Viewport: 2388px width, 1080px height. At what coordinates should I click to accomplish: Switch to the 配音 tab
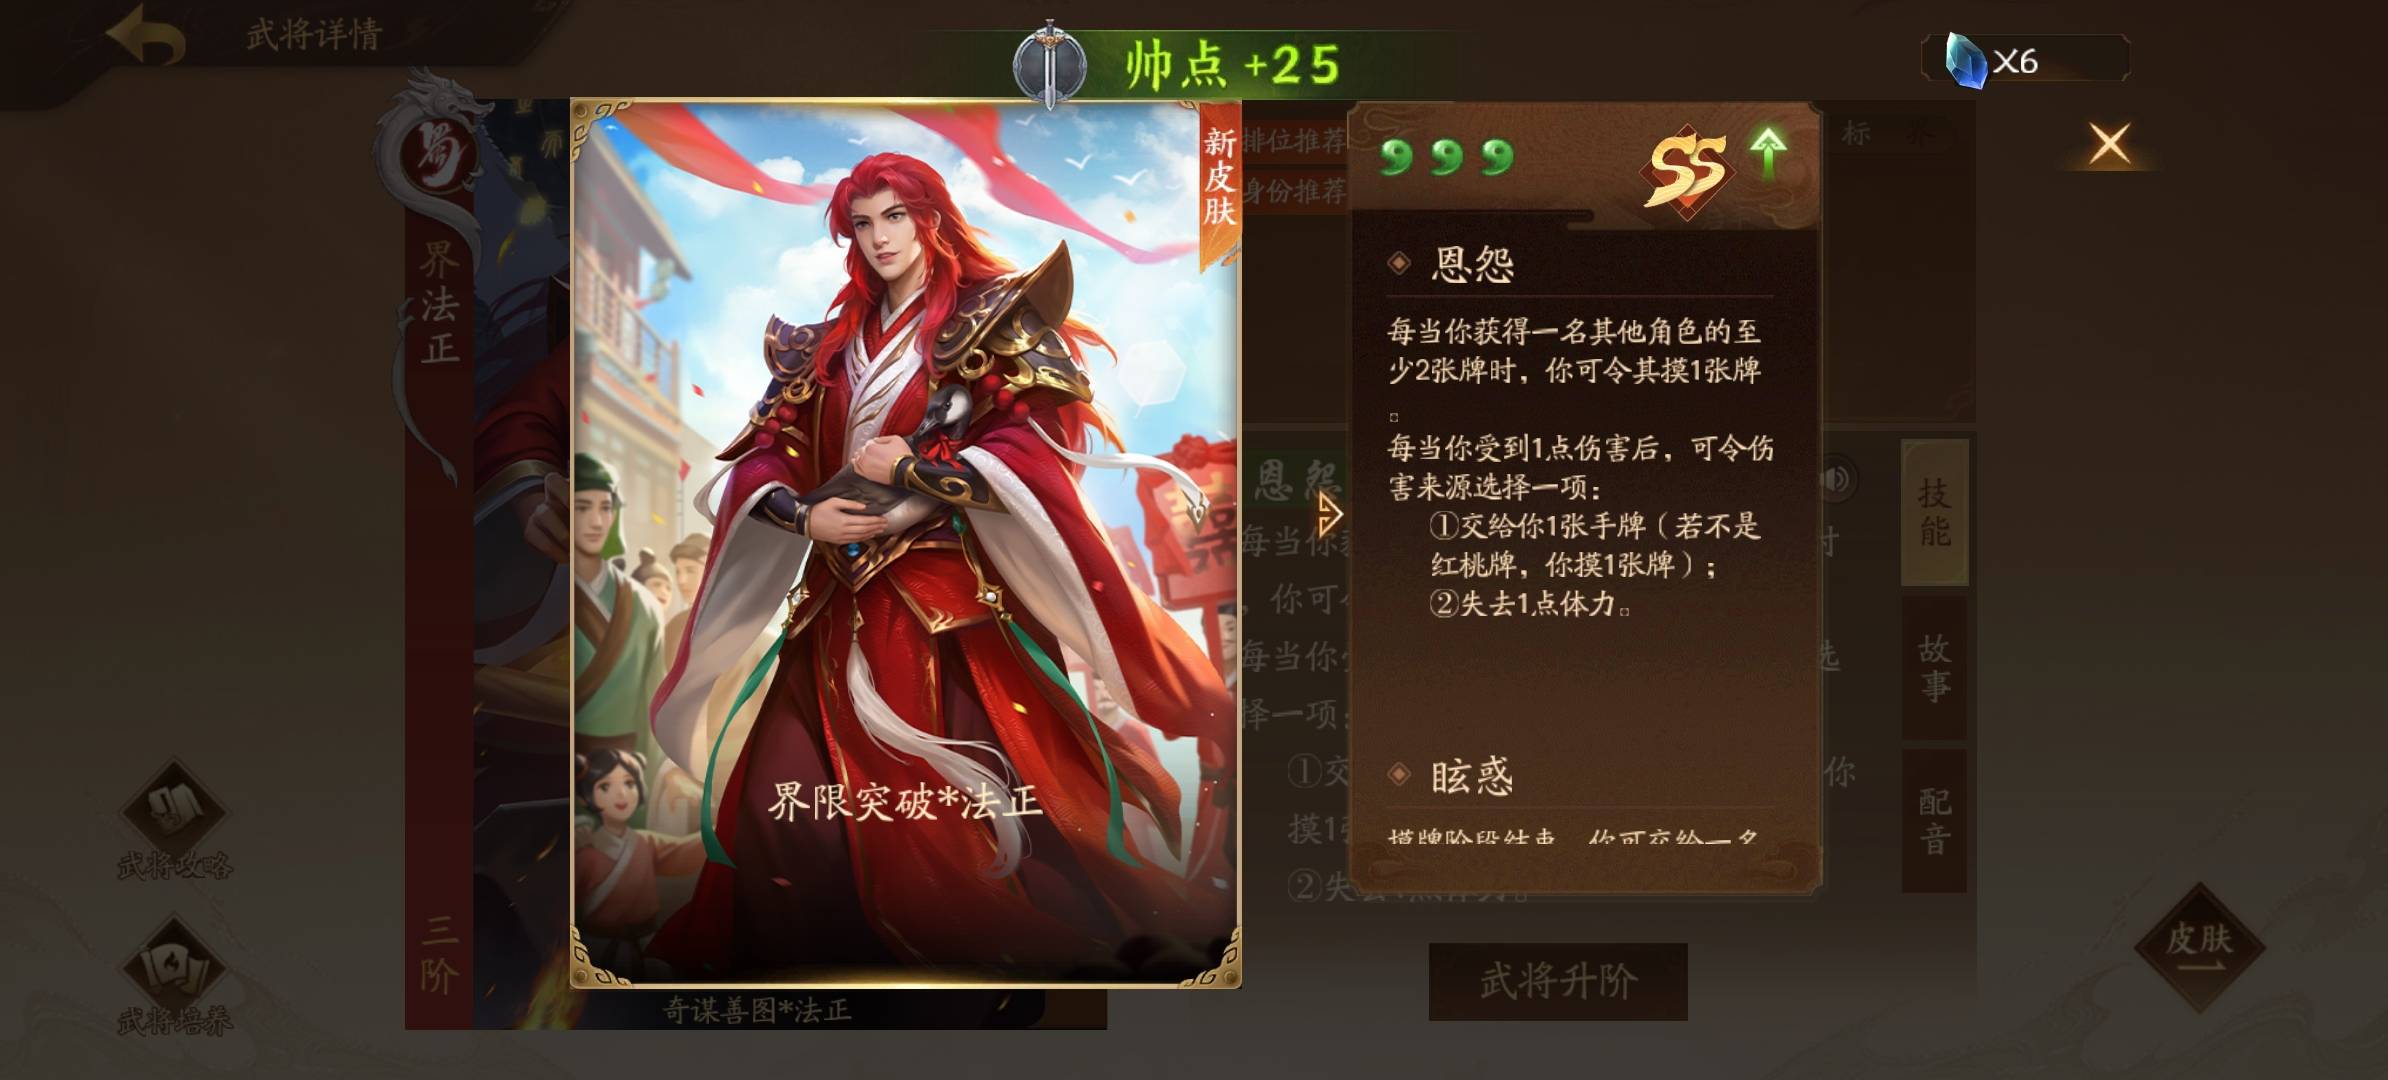[1934, 821]
